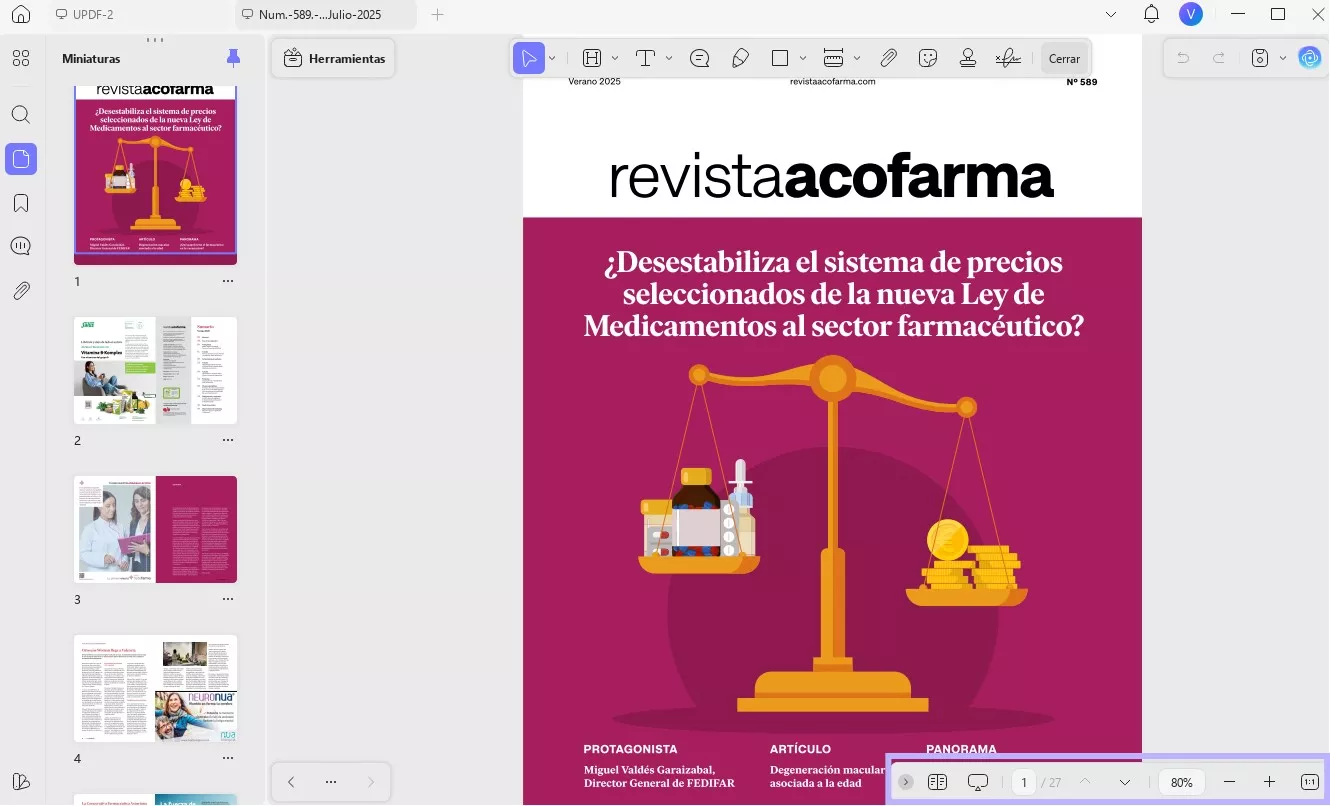Select the rectangle shape tool

pos(781,58)
